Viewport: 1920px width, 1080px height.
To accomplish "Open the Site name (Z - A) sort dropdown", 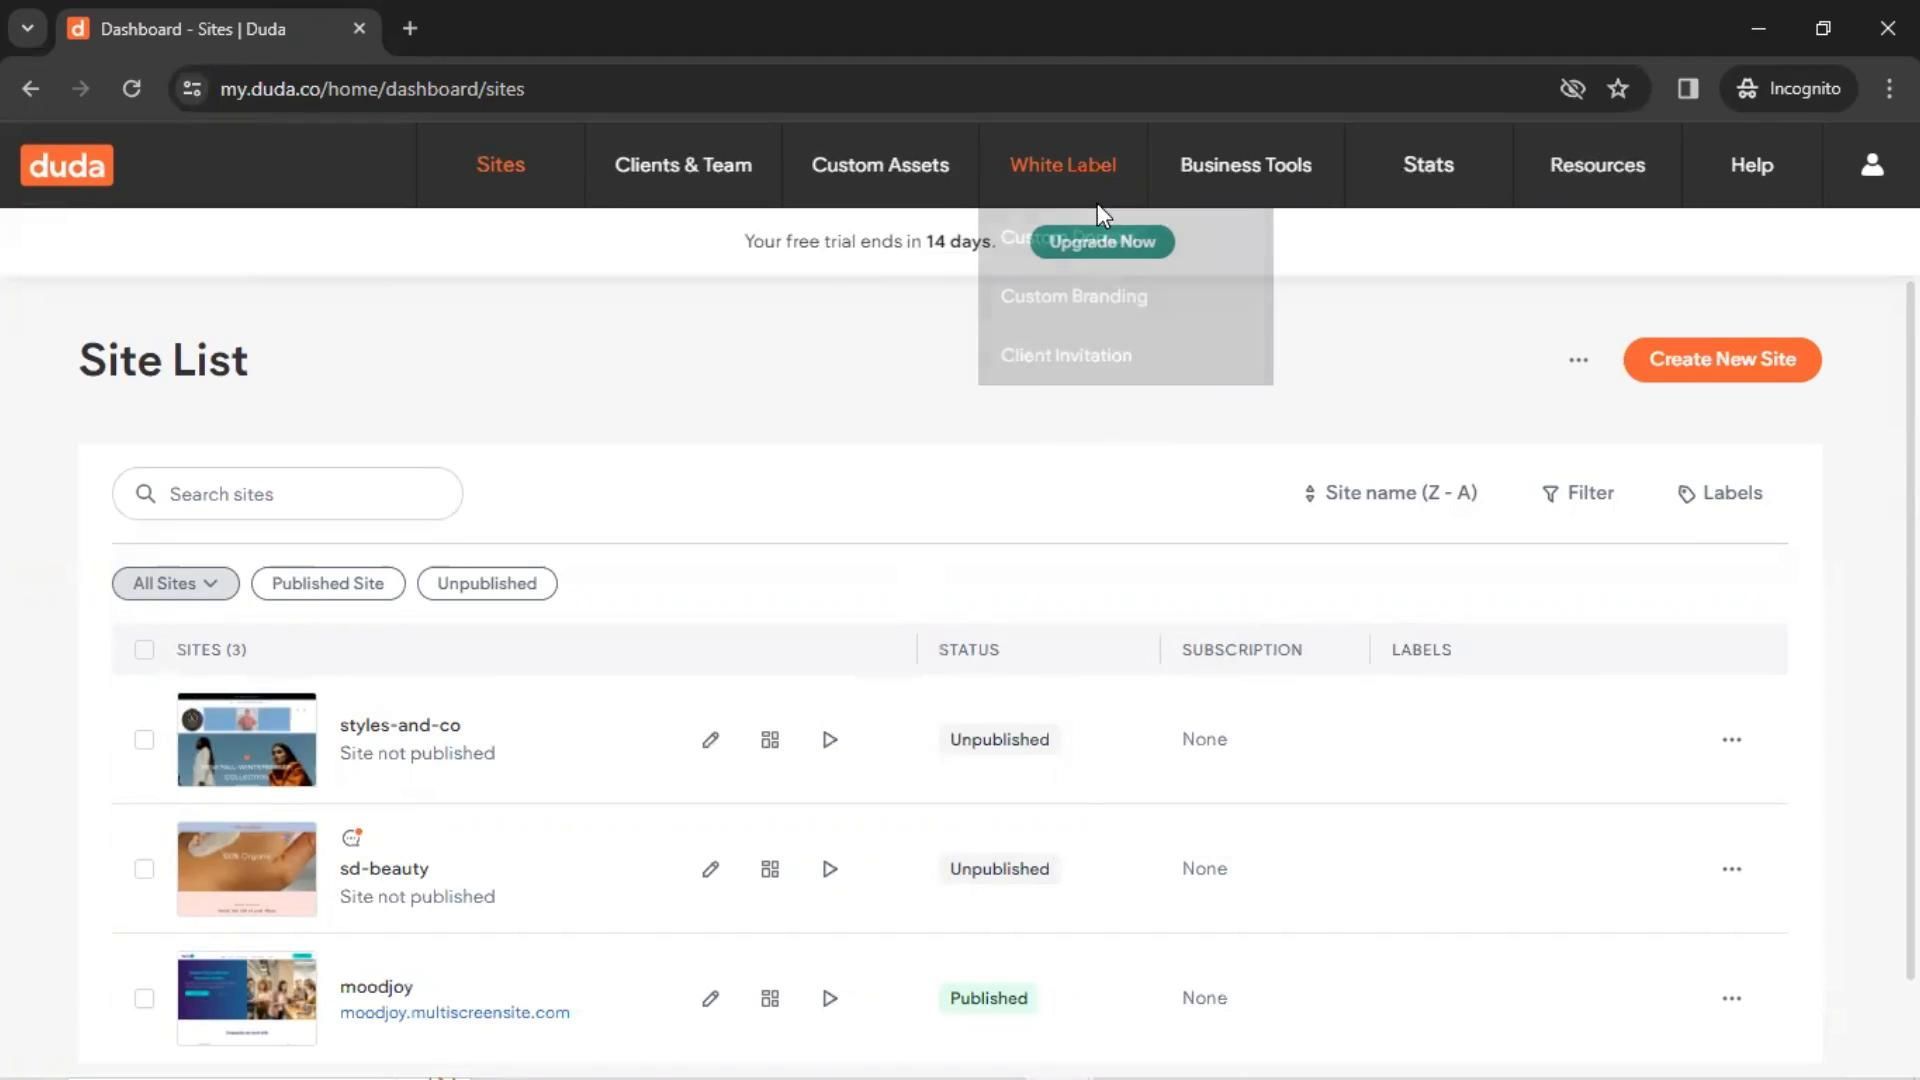I will pos(1390,493).
